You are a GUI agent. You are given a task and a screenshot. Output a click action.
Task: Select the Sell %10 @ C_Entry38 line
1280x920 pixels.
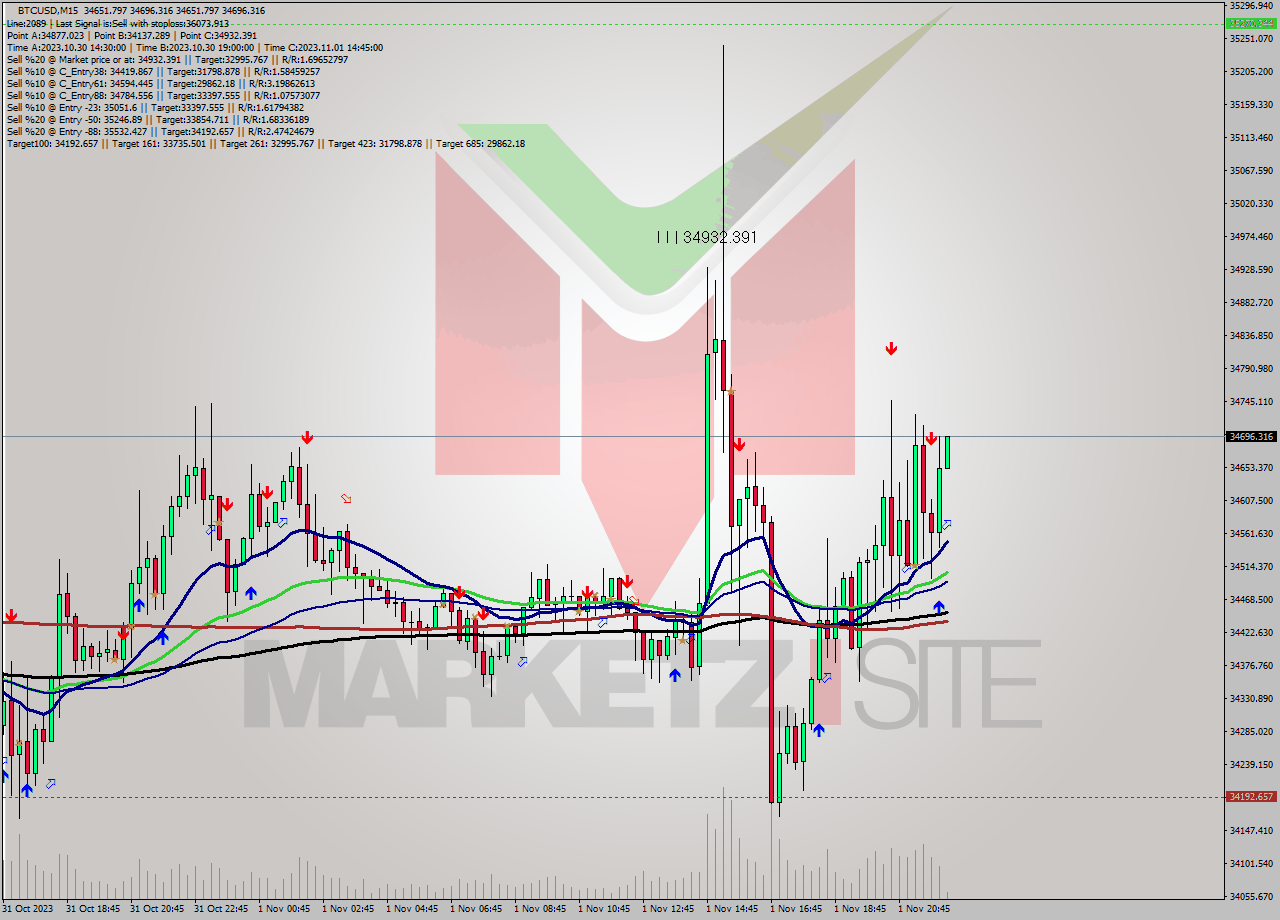tap(163, 71)
